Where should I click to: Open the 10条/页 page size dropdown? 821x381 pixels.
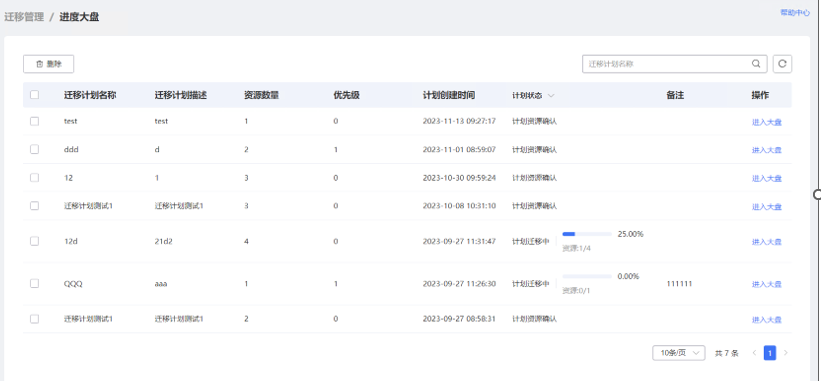click(679, 353)
